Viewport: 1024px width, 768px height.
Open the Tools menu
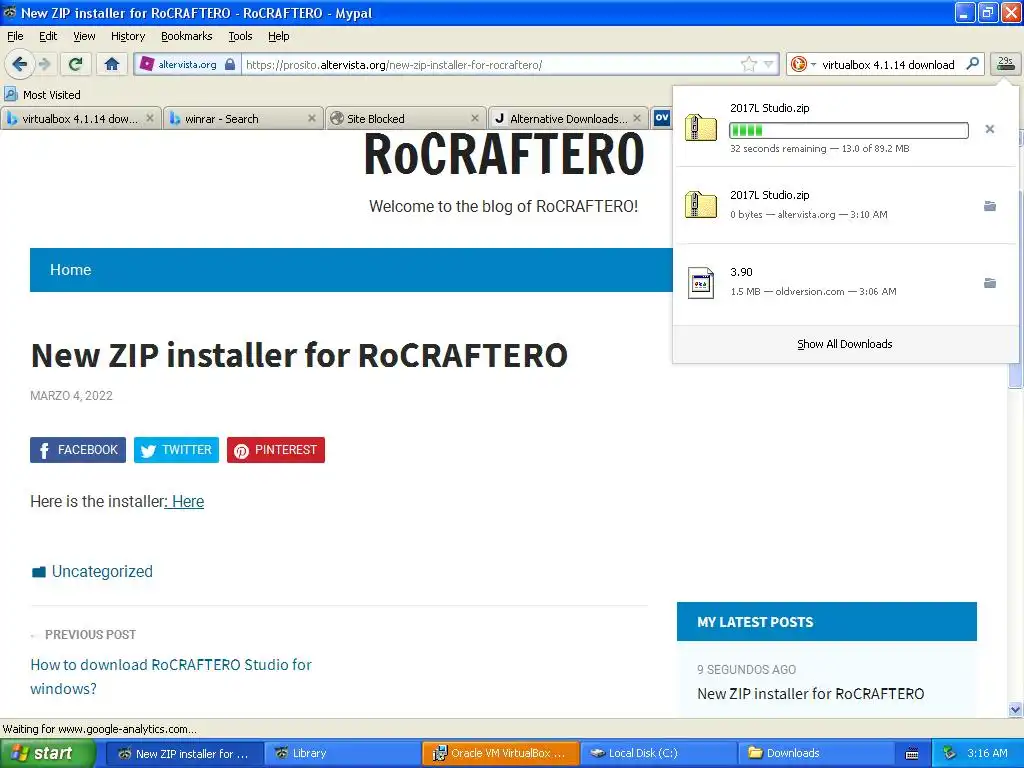coord(240,36)
